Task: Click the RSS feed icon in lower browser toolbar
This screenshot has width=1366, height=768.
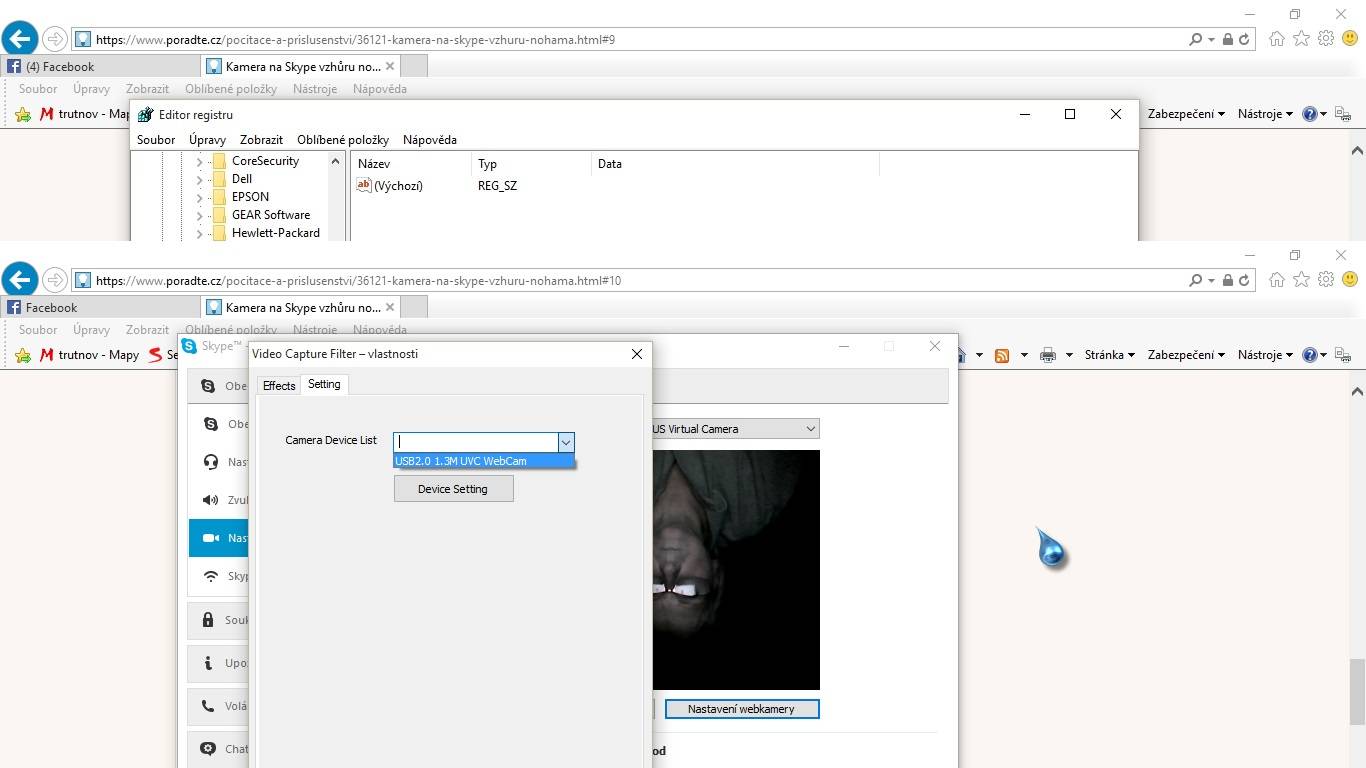Action: click(1001, 355)
